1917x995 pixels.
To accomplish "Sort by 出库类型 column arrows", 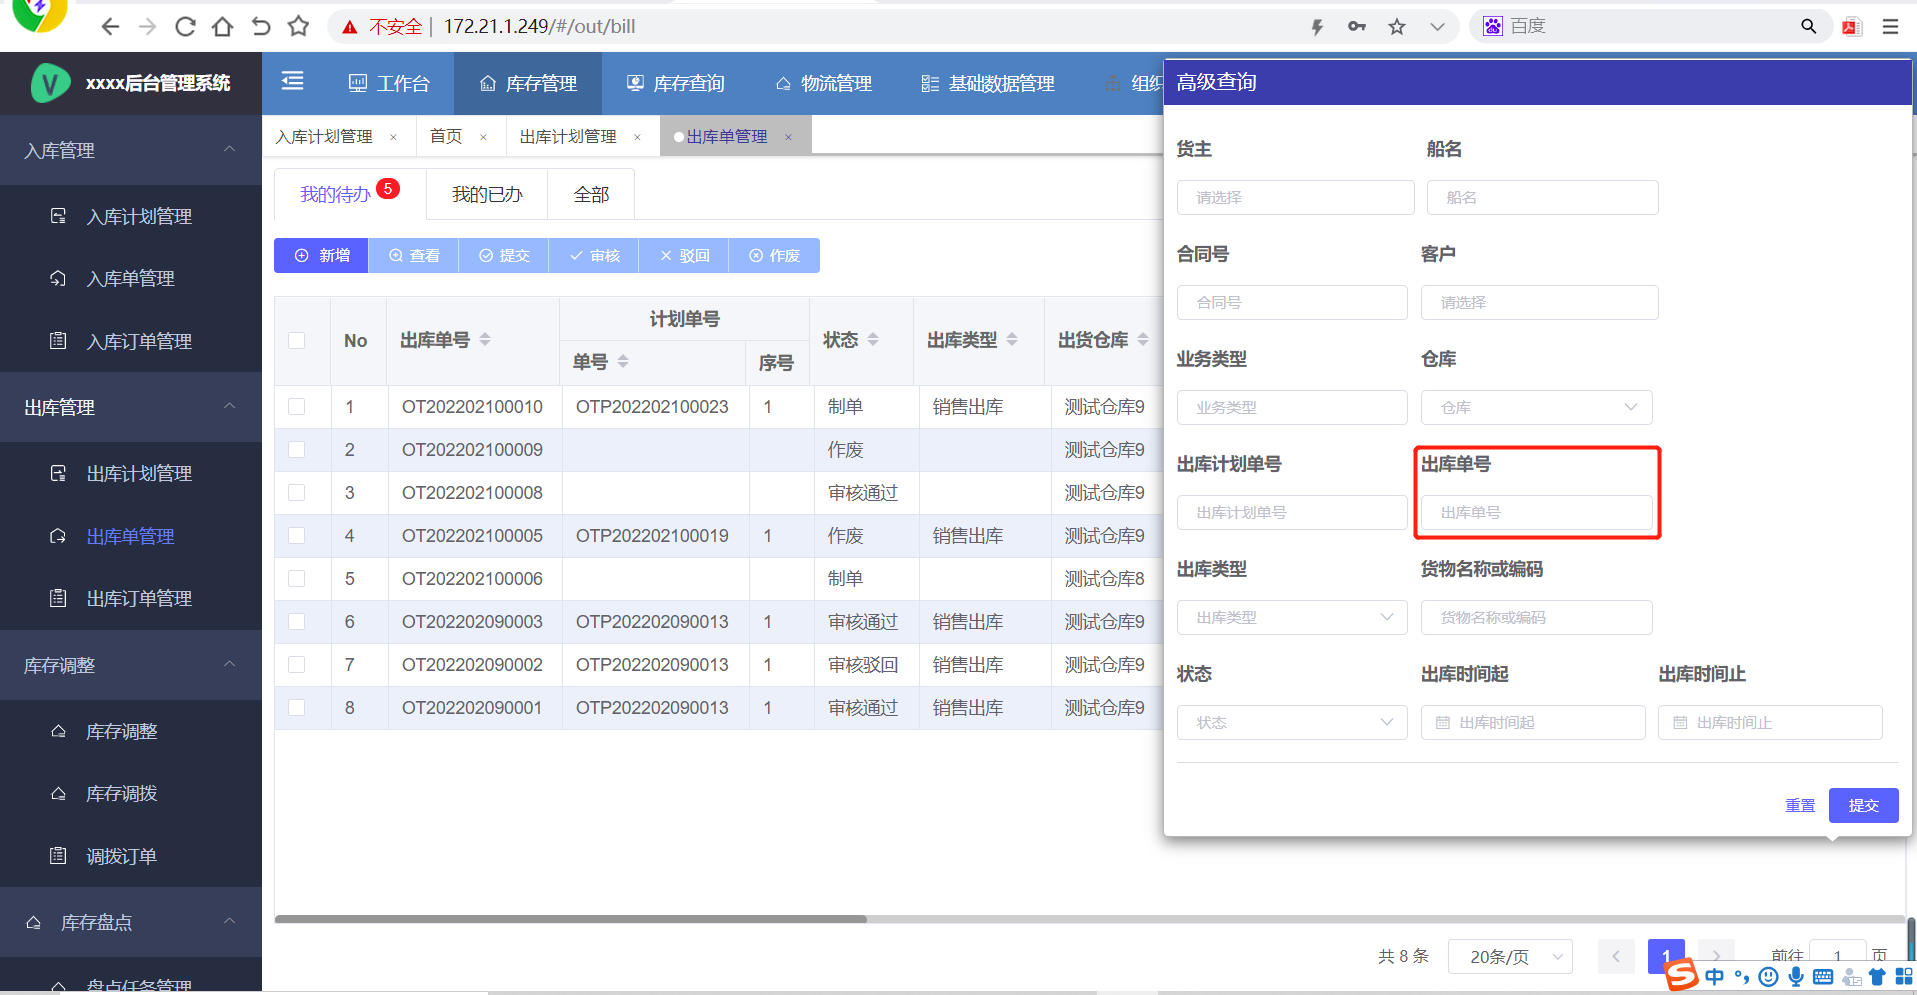I will pyautogui.click(x=1012, y=340).
